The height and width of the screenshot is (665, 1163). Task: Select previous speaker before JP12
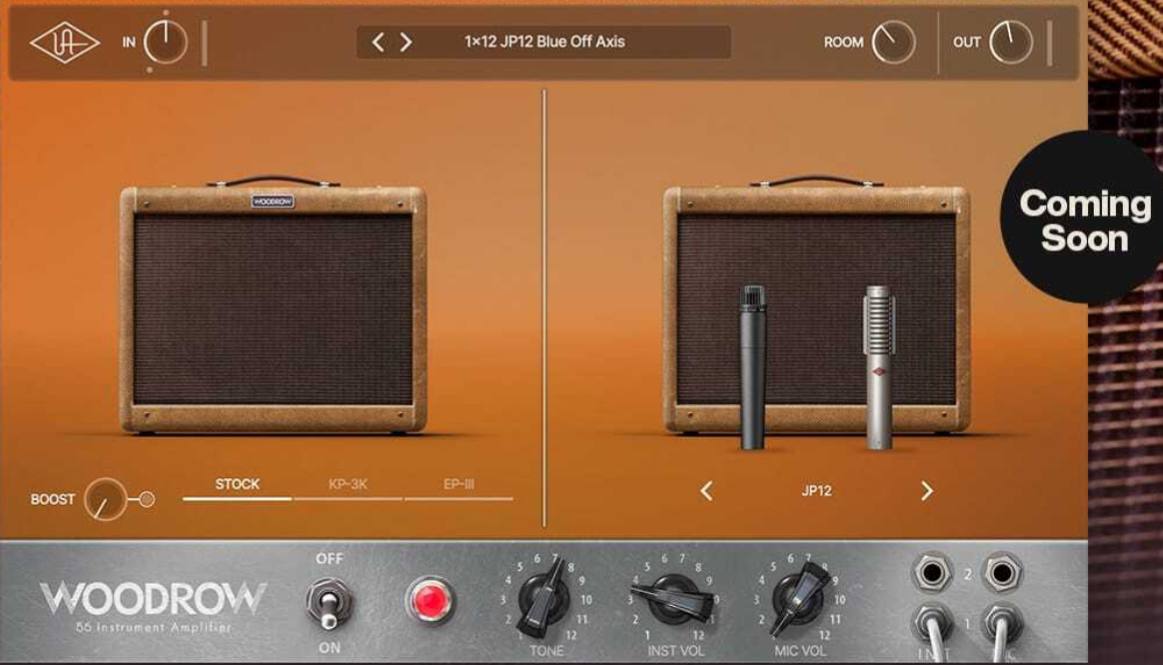coord(707,491)
